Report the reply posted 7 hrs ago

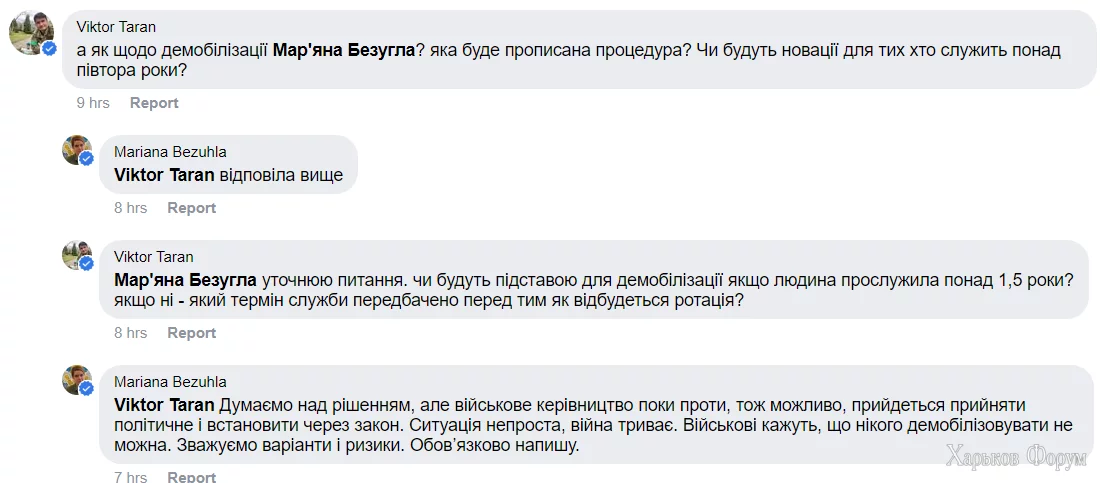tap(191, 477)
